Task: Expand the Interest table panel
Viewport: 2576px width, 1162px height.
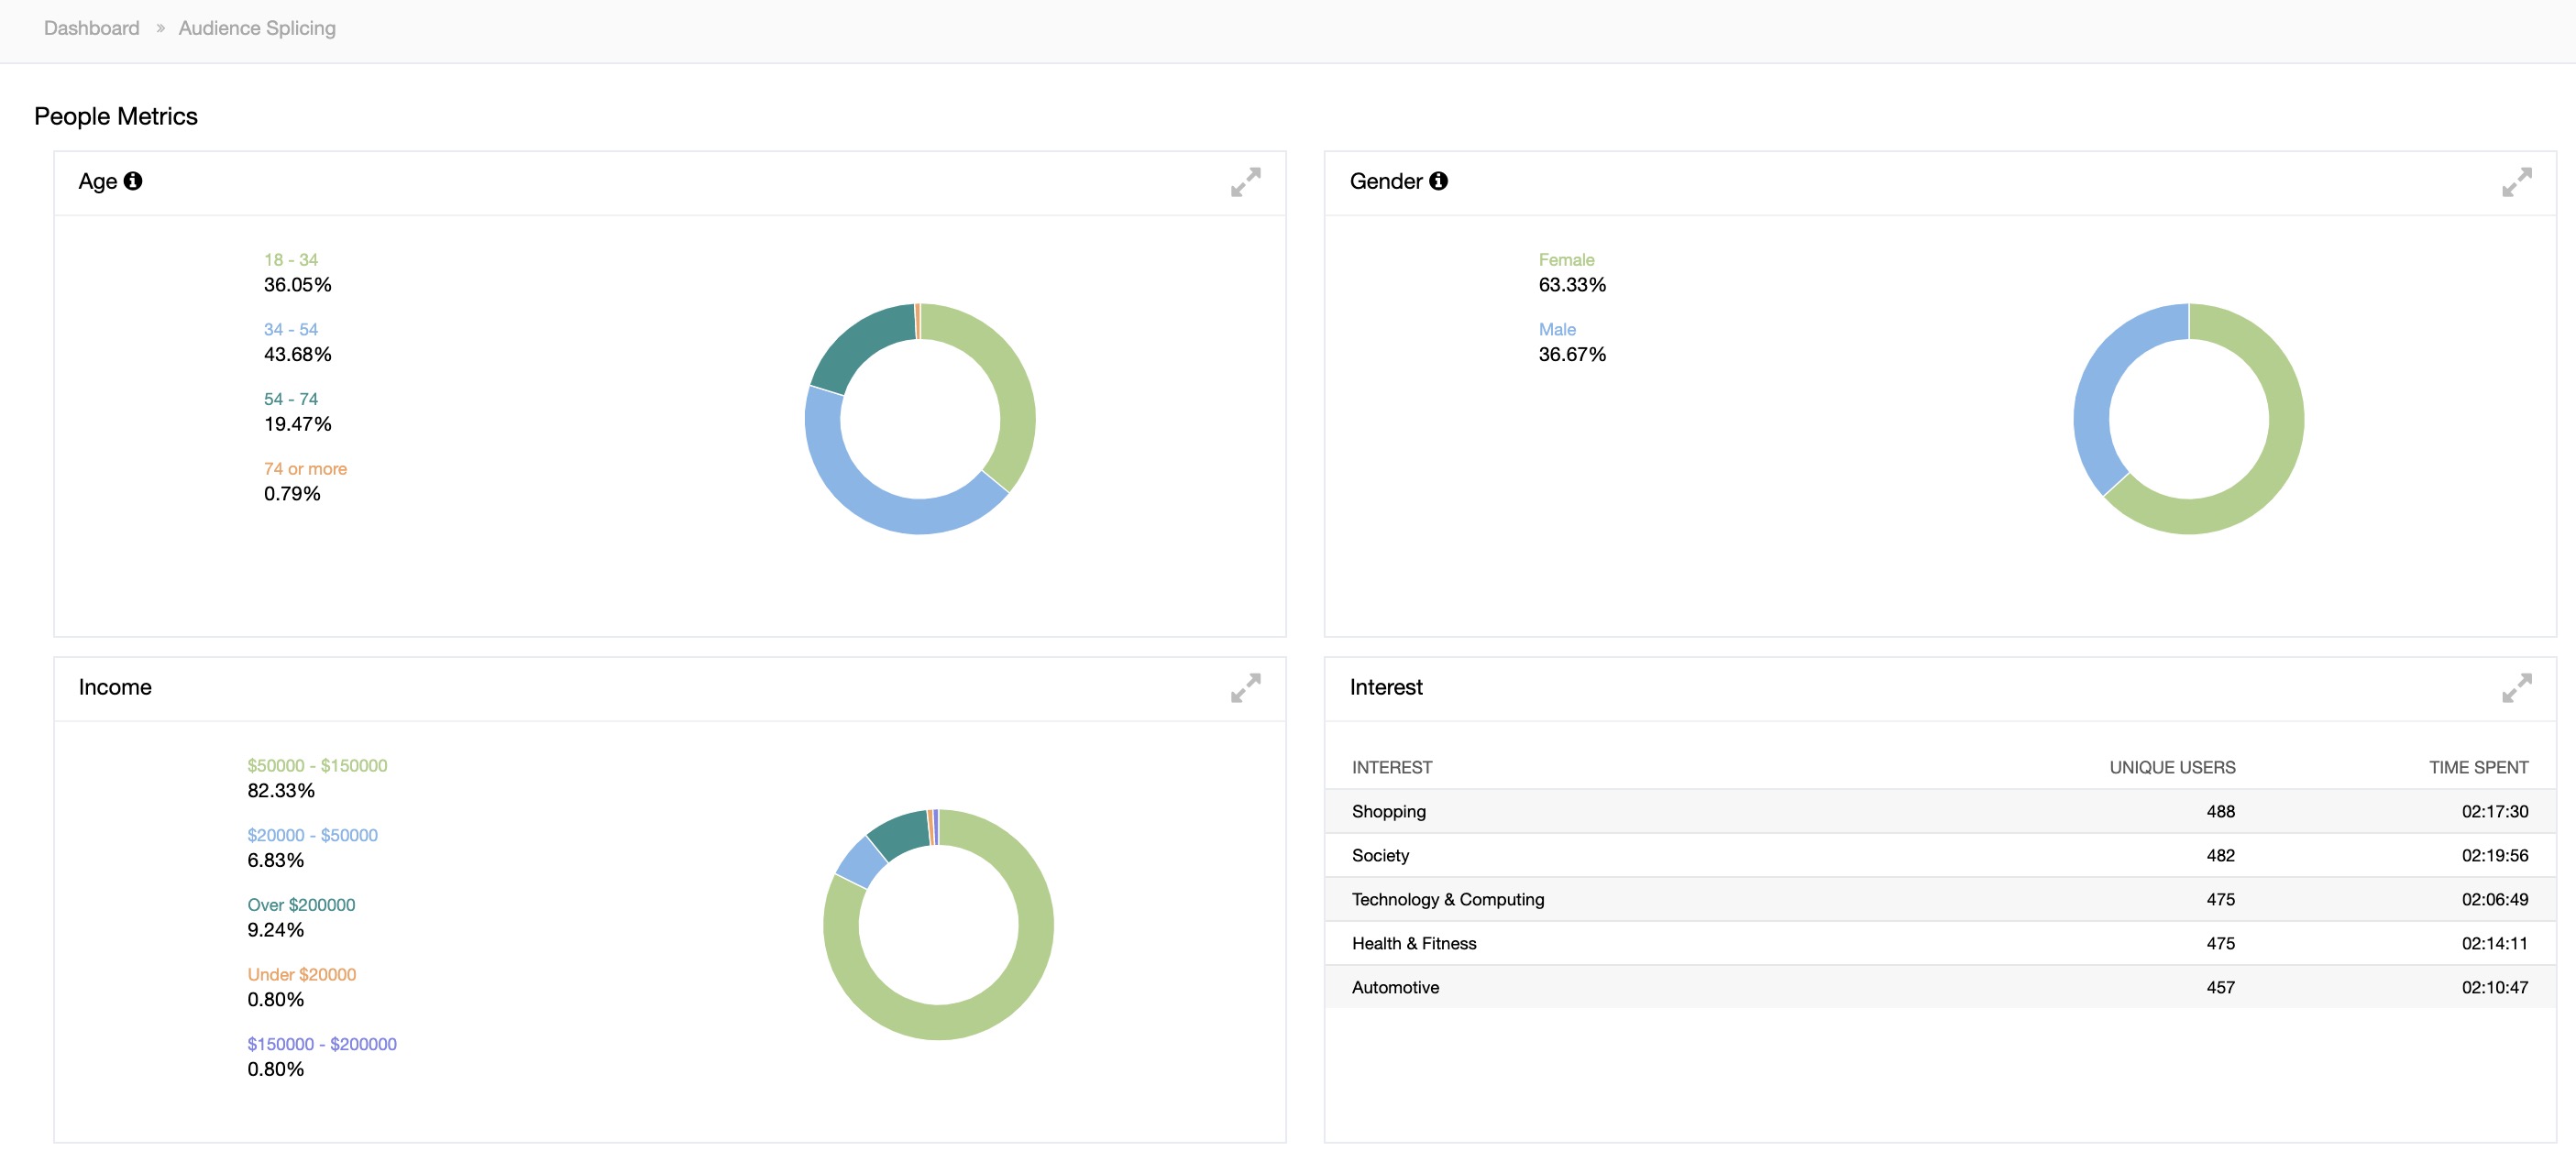Action: (2516, 688)
